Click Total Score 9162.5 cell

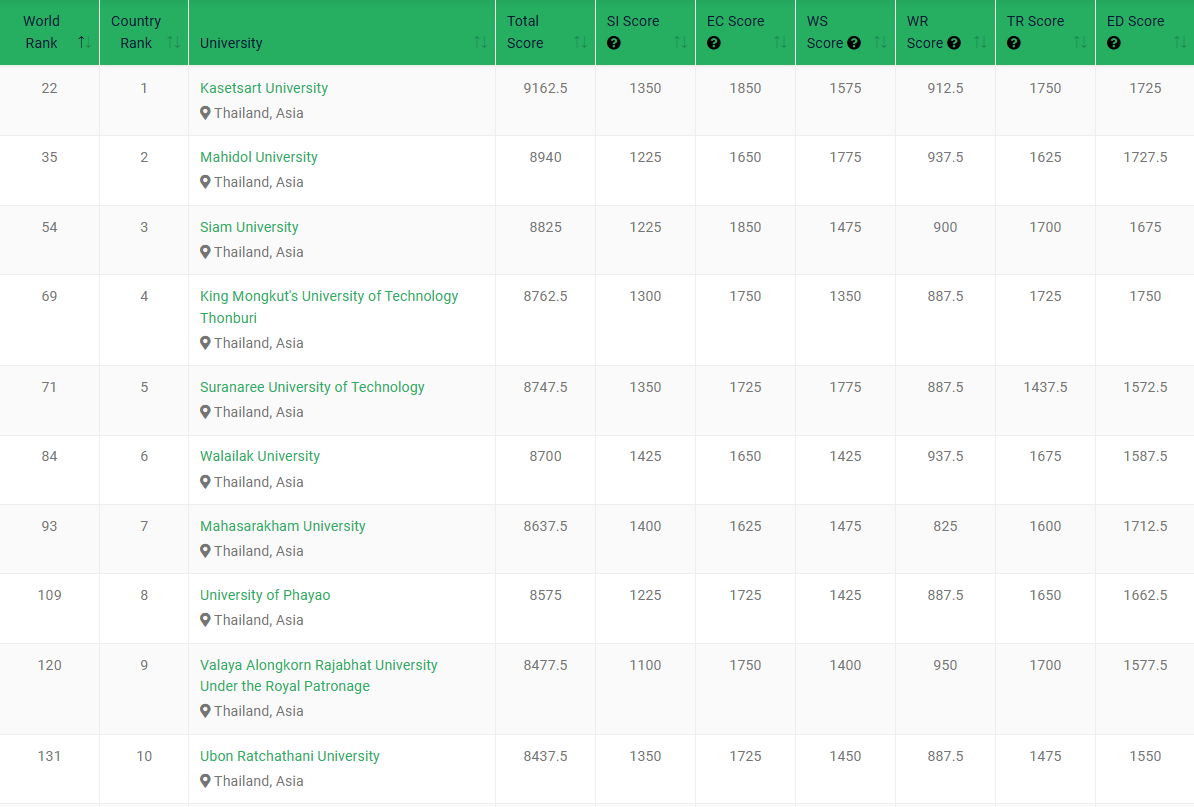point(545,88)
